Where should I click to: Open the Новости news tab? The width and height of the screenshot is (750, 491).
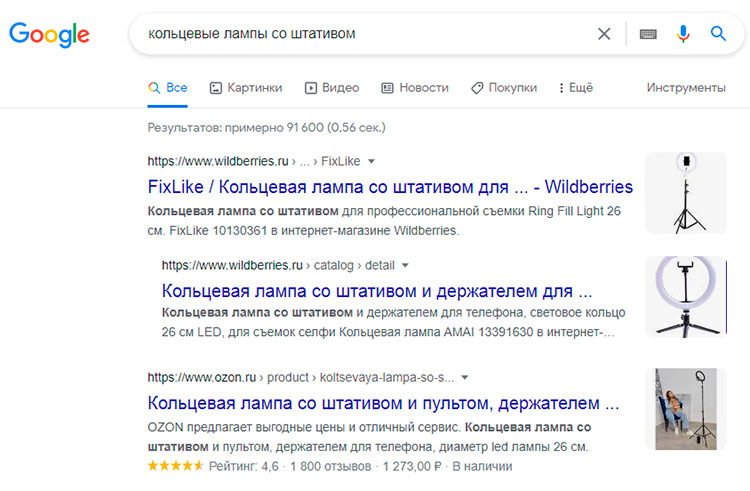pos(415,88)
